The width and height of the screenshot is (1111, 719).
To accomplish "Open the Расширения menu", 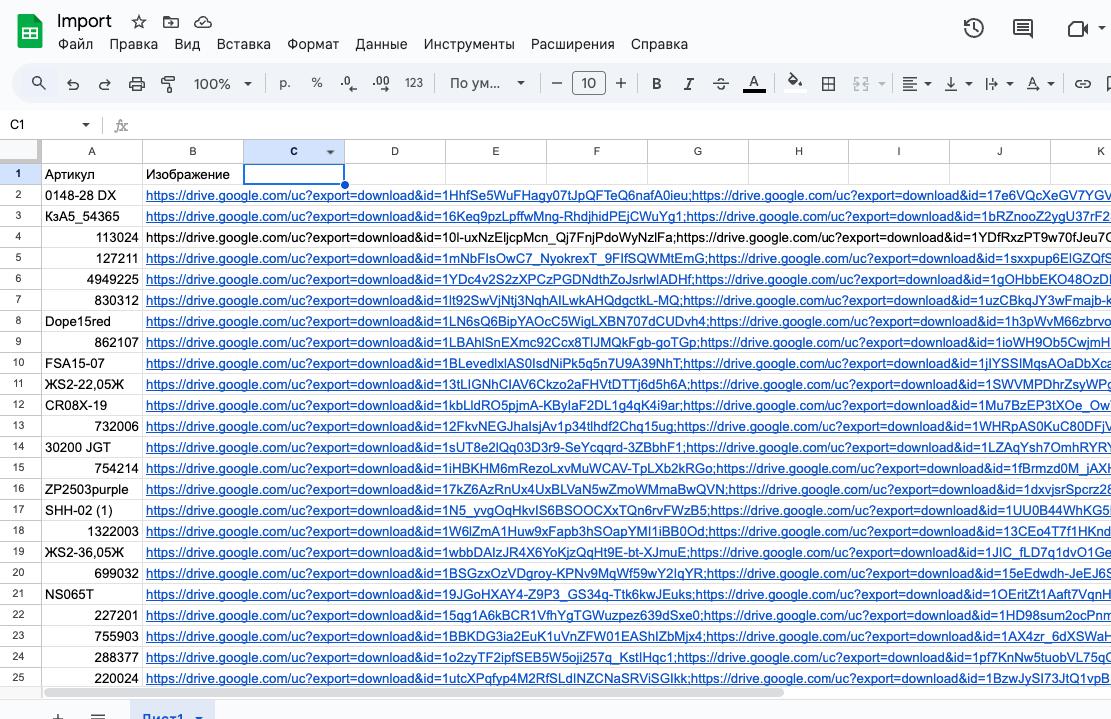I will pyautogui.click(x=573, y=44).
